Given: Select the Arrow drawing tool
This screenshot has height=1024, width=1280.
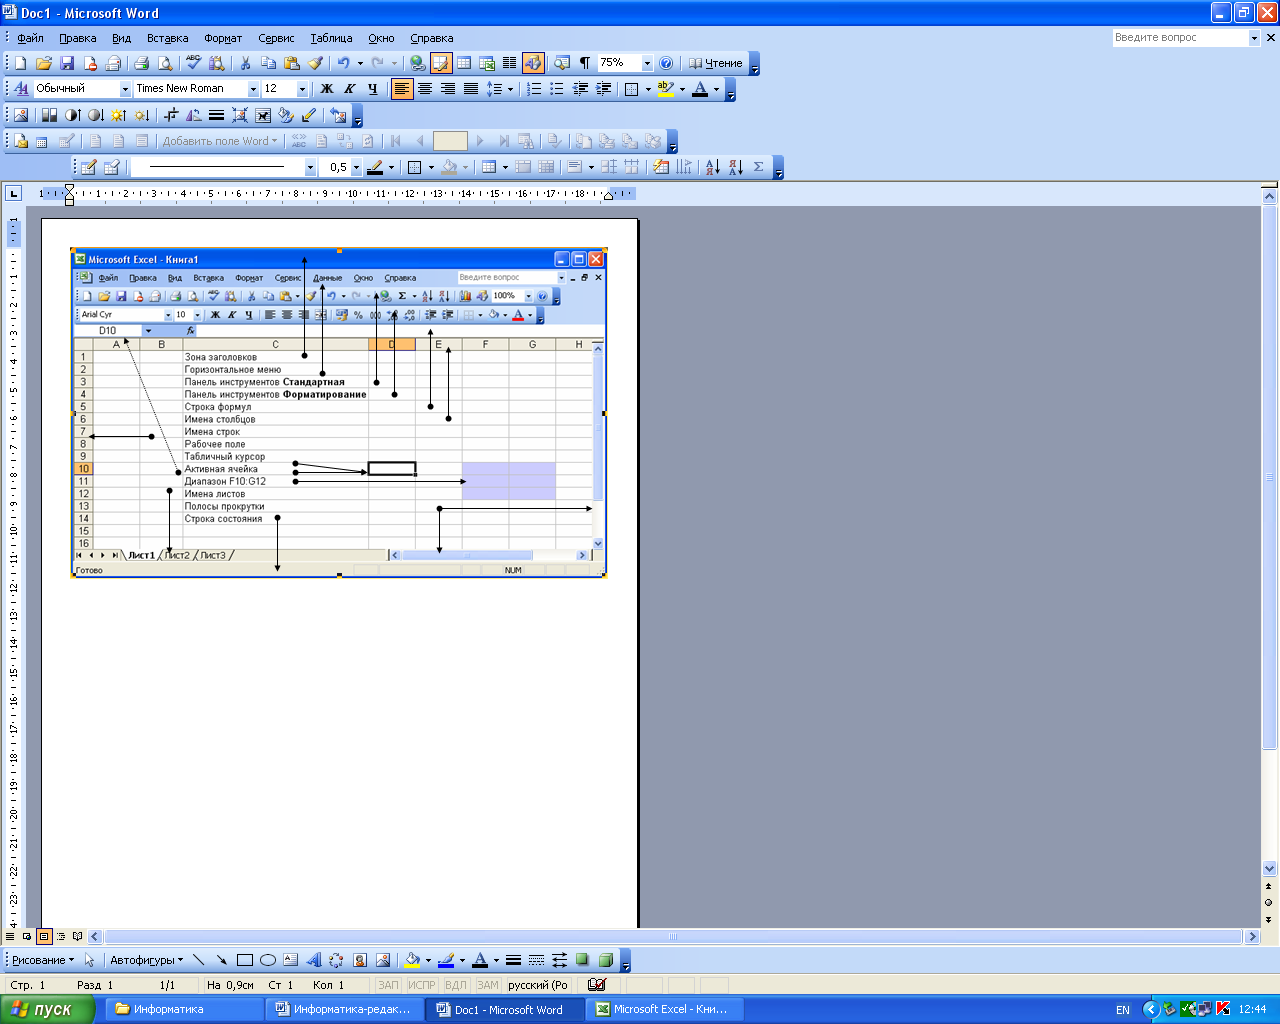Looking at the screenshot, I should (x=221, y=960).
